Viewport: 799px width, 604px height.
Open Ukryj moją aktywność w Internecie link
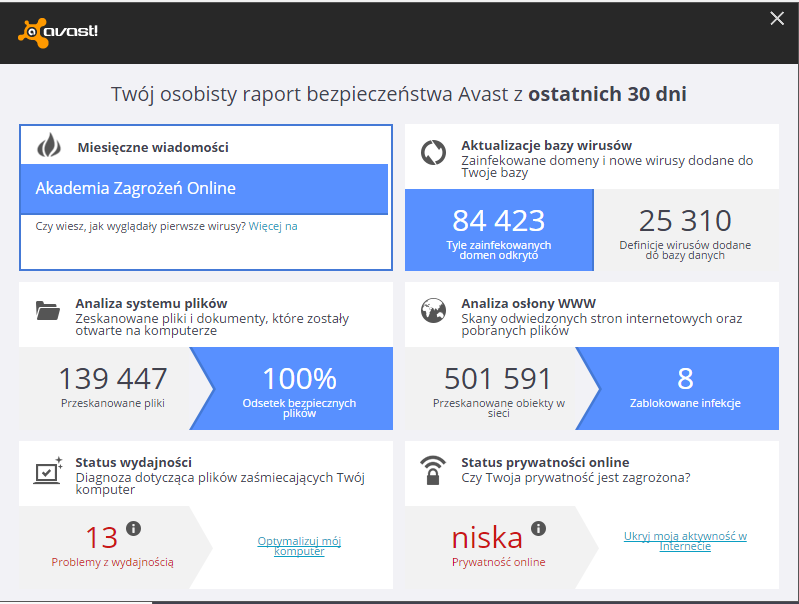tap(685, 541)
